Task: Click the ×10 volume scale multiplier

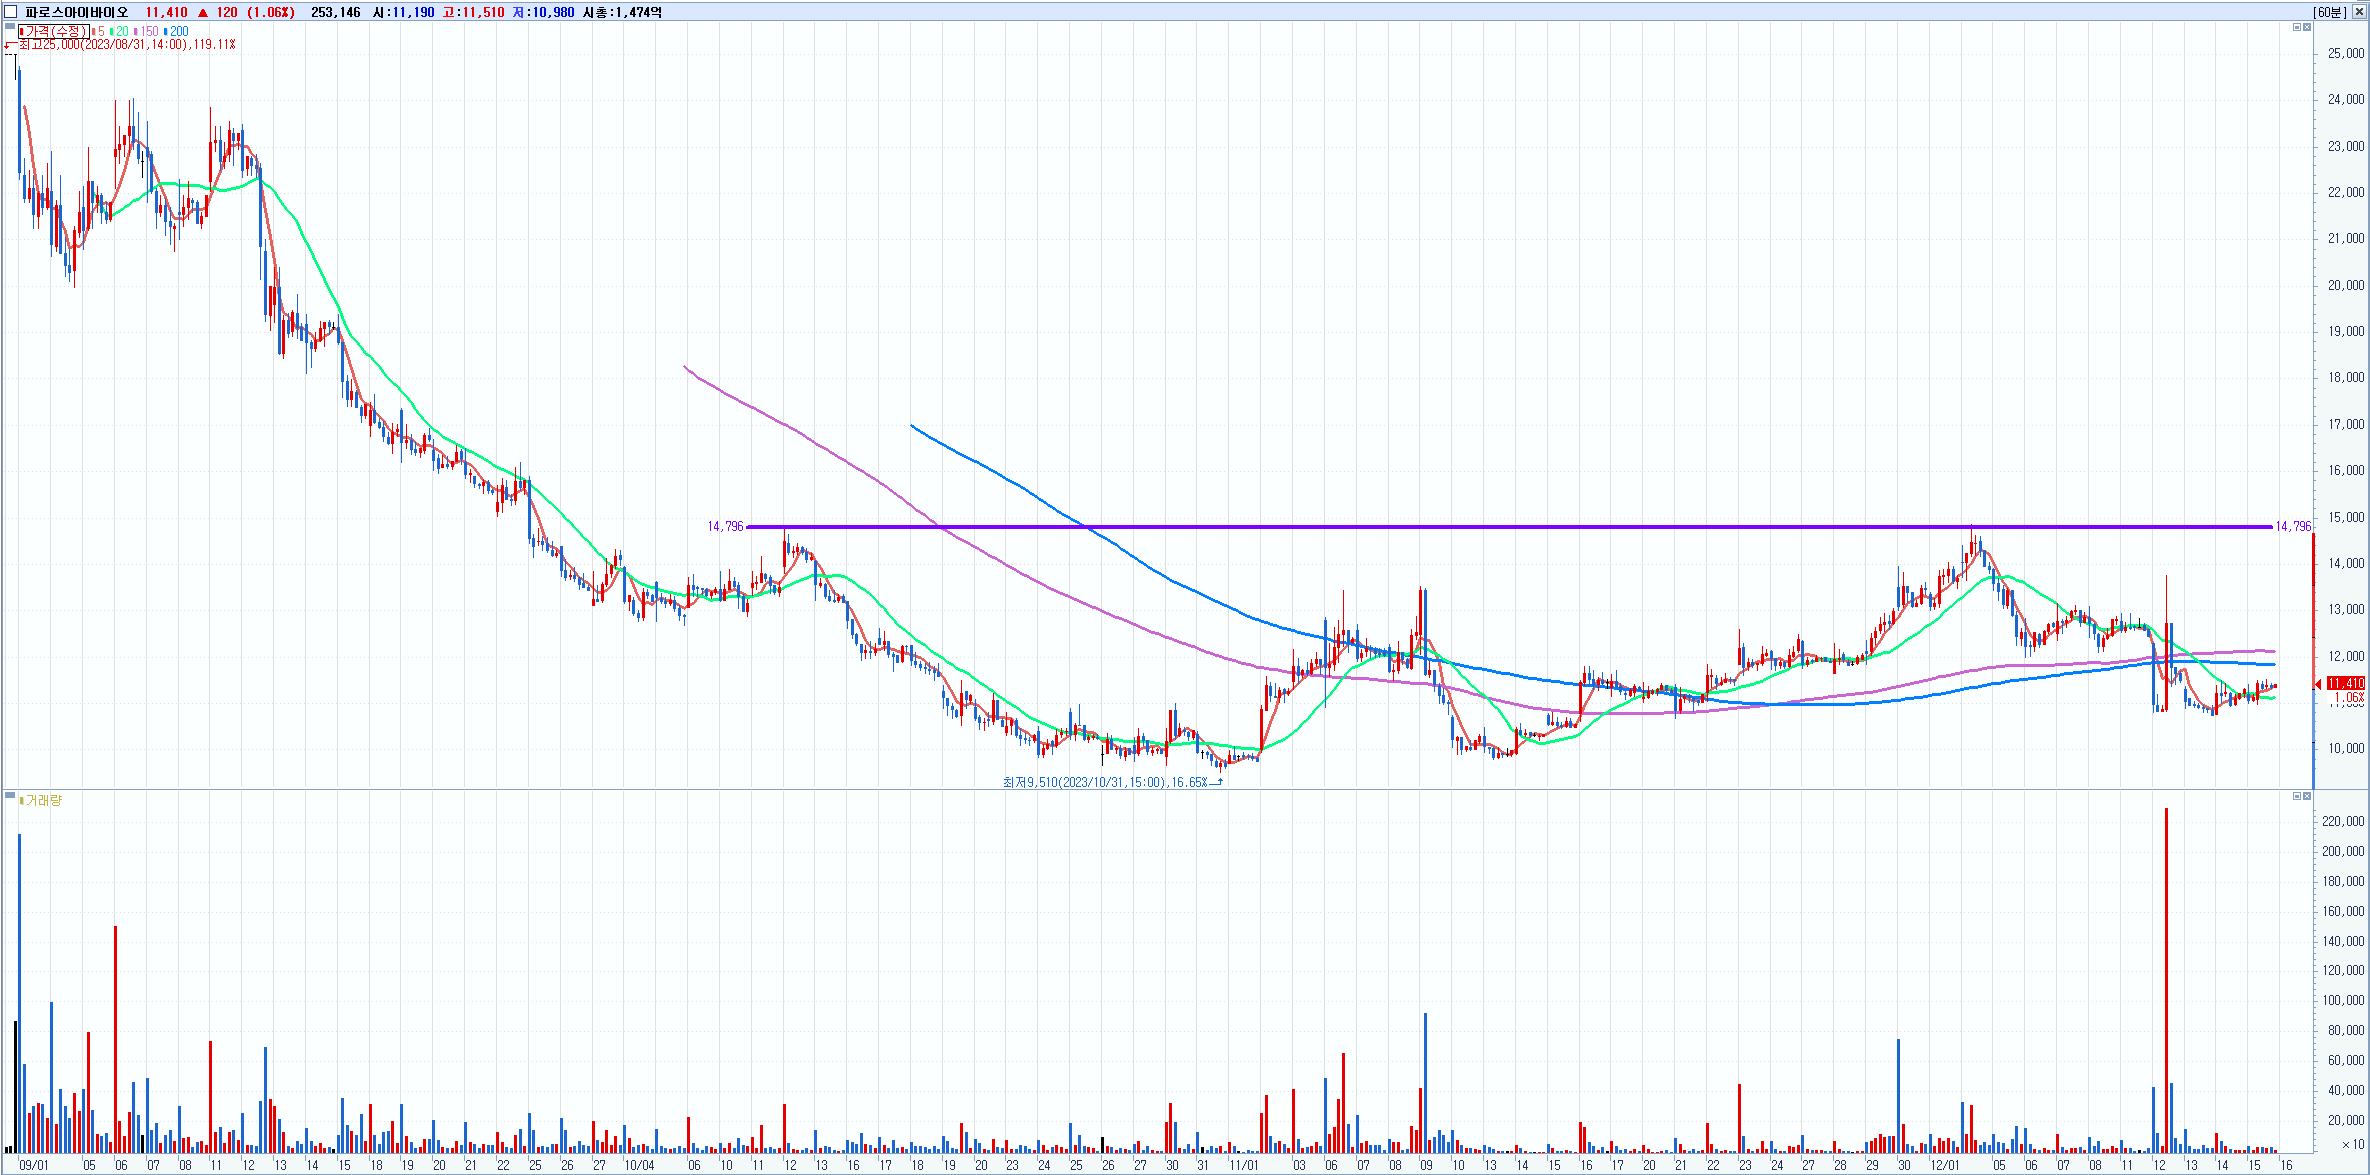Action: (x=2352, y=1144)
